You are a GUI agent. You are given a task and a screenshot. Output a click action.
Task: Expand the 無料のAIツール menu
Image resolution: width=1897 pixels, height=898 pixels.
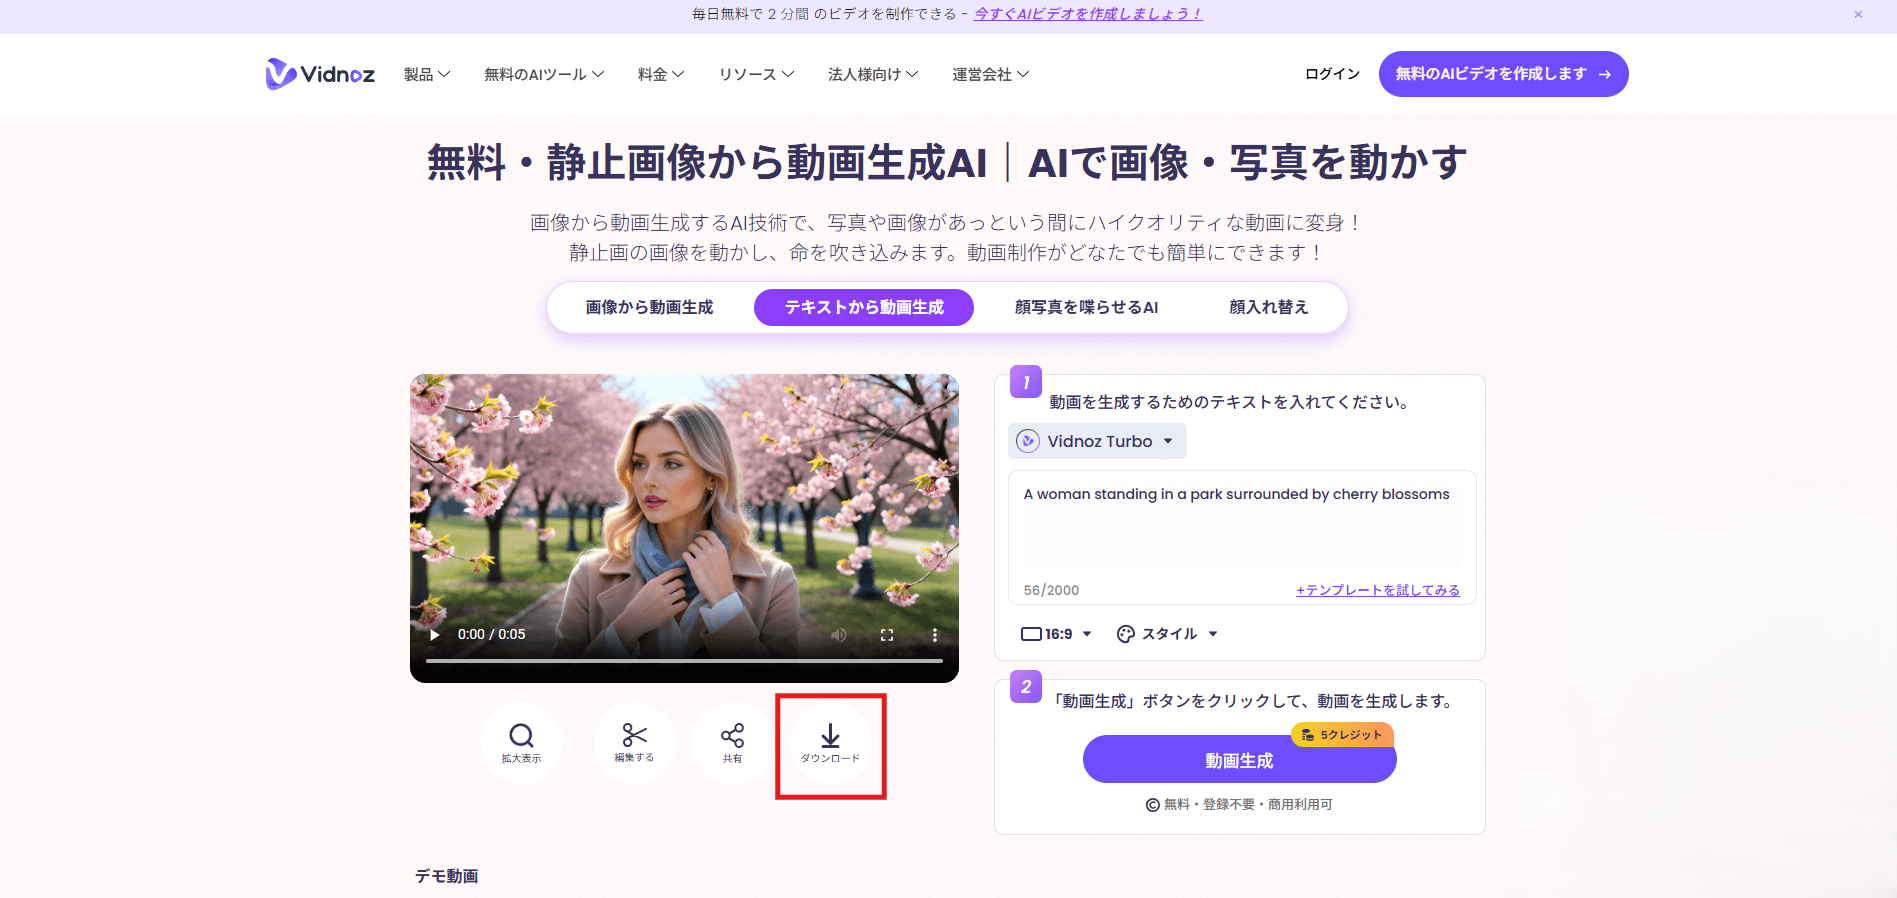[544, 74]
